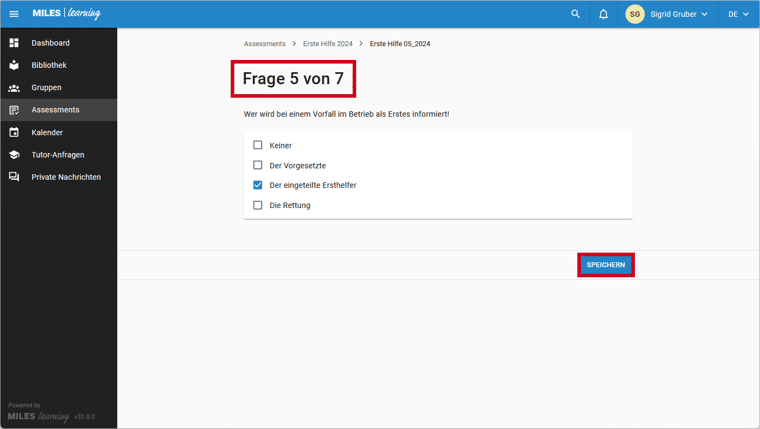The height and width of the screenshot is (429, 760).
Task: Click the search magnifier icon
Action: (575, 14)
